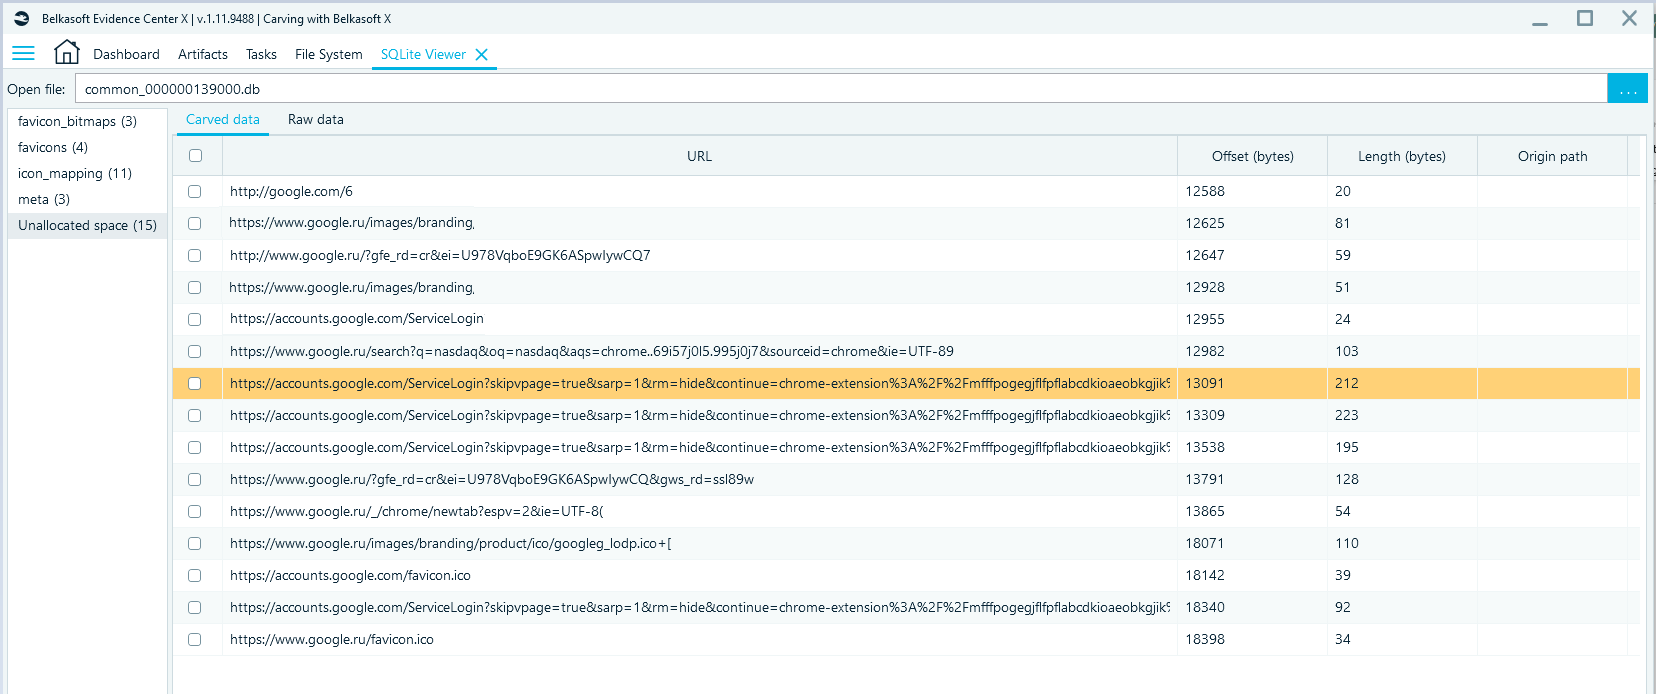Close the SQLite Viewer tab
The height and width of the screenshot is (694, 1656).
(x=482, y=55)
